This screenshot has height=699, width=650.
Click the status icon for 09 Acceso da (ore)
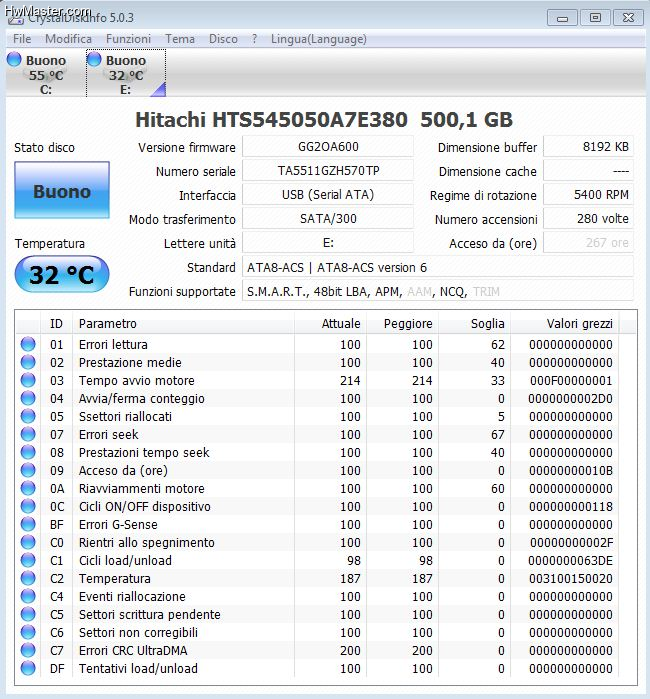(x=28, y=470)
